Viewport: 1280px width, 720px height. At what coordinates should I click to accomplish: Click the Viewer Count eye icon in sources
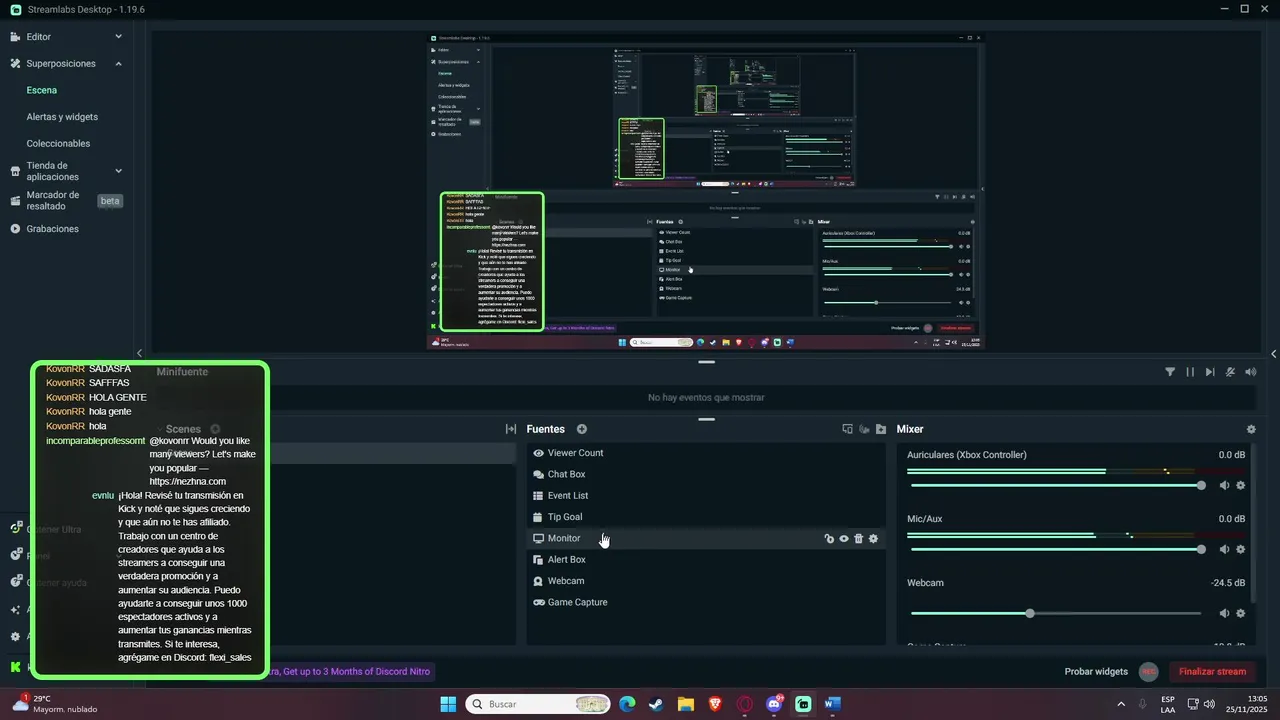pos(539,453)
